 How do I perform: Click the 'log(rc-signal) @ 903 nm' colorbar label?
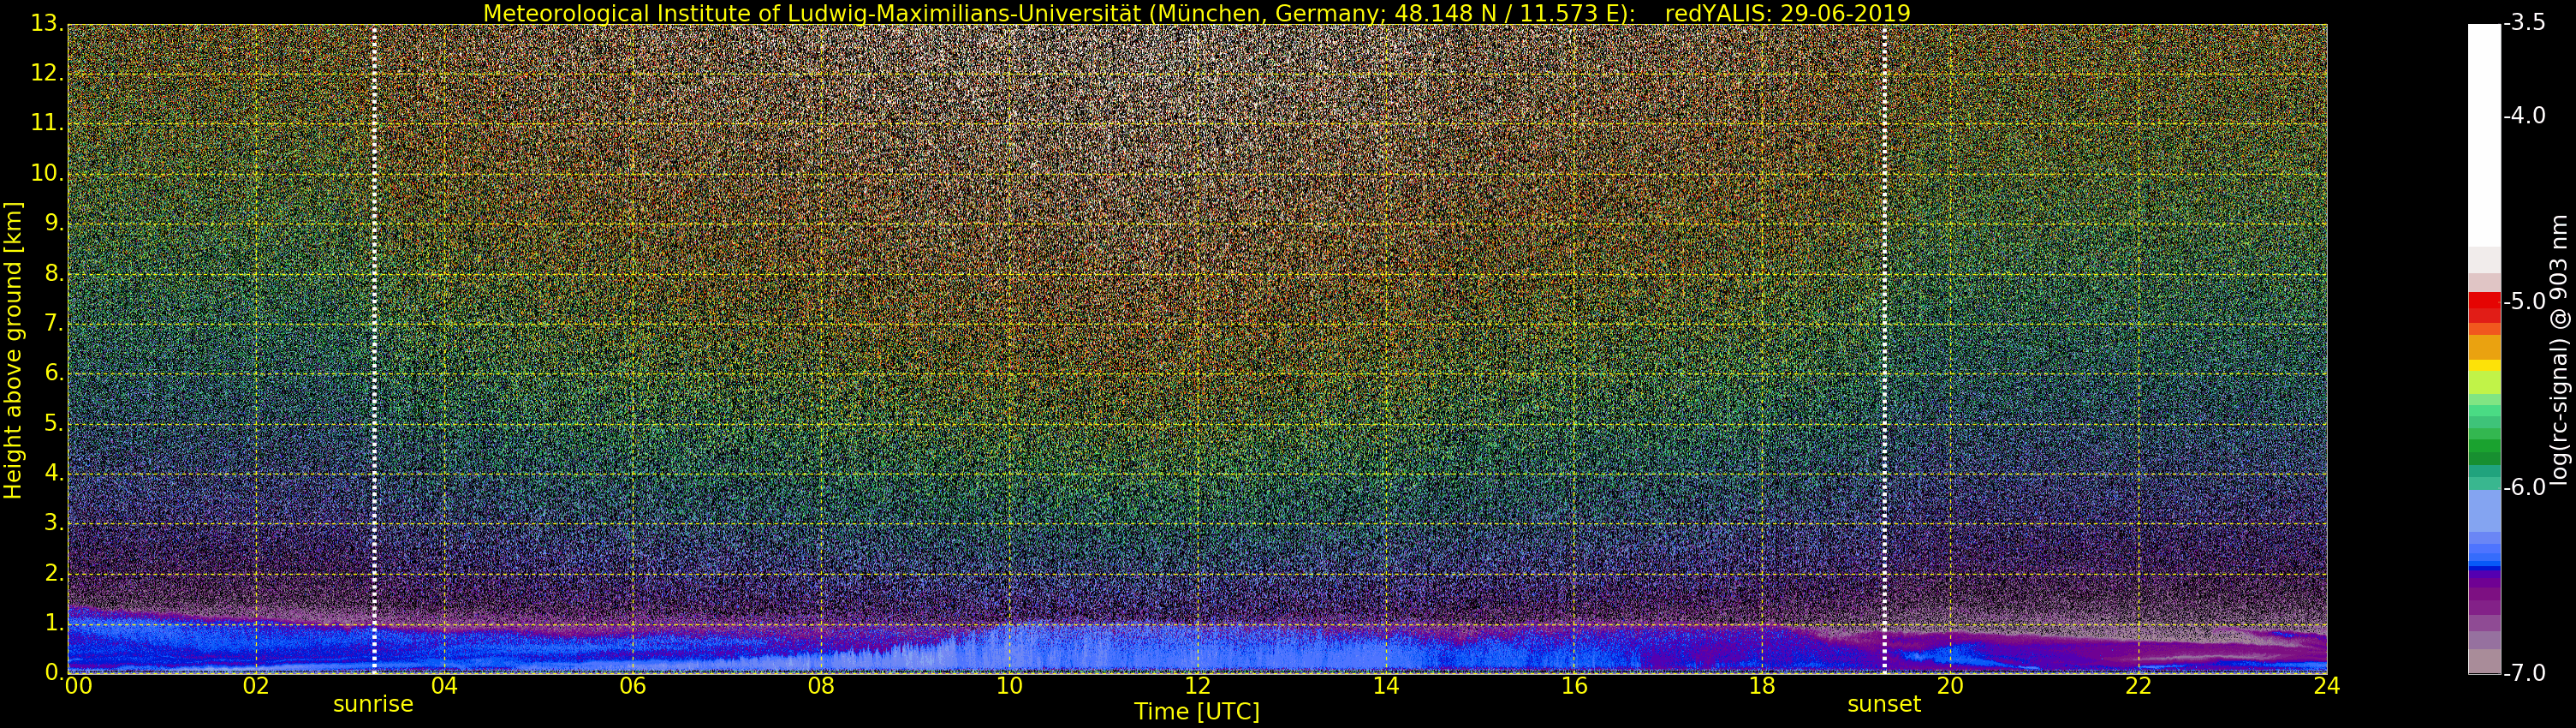pyautogui.click(x=2558, y=350)
